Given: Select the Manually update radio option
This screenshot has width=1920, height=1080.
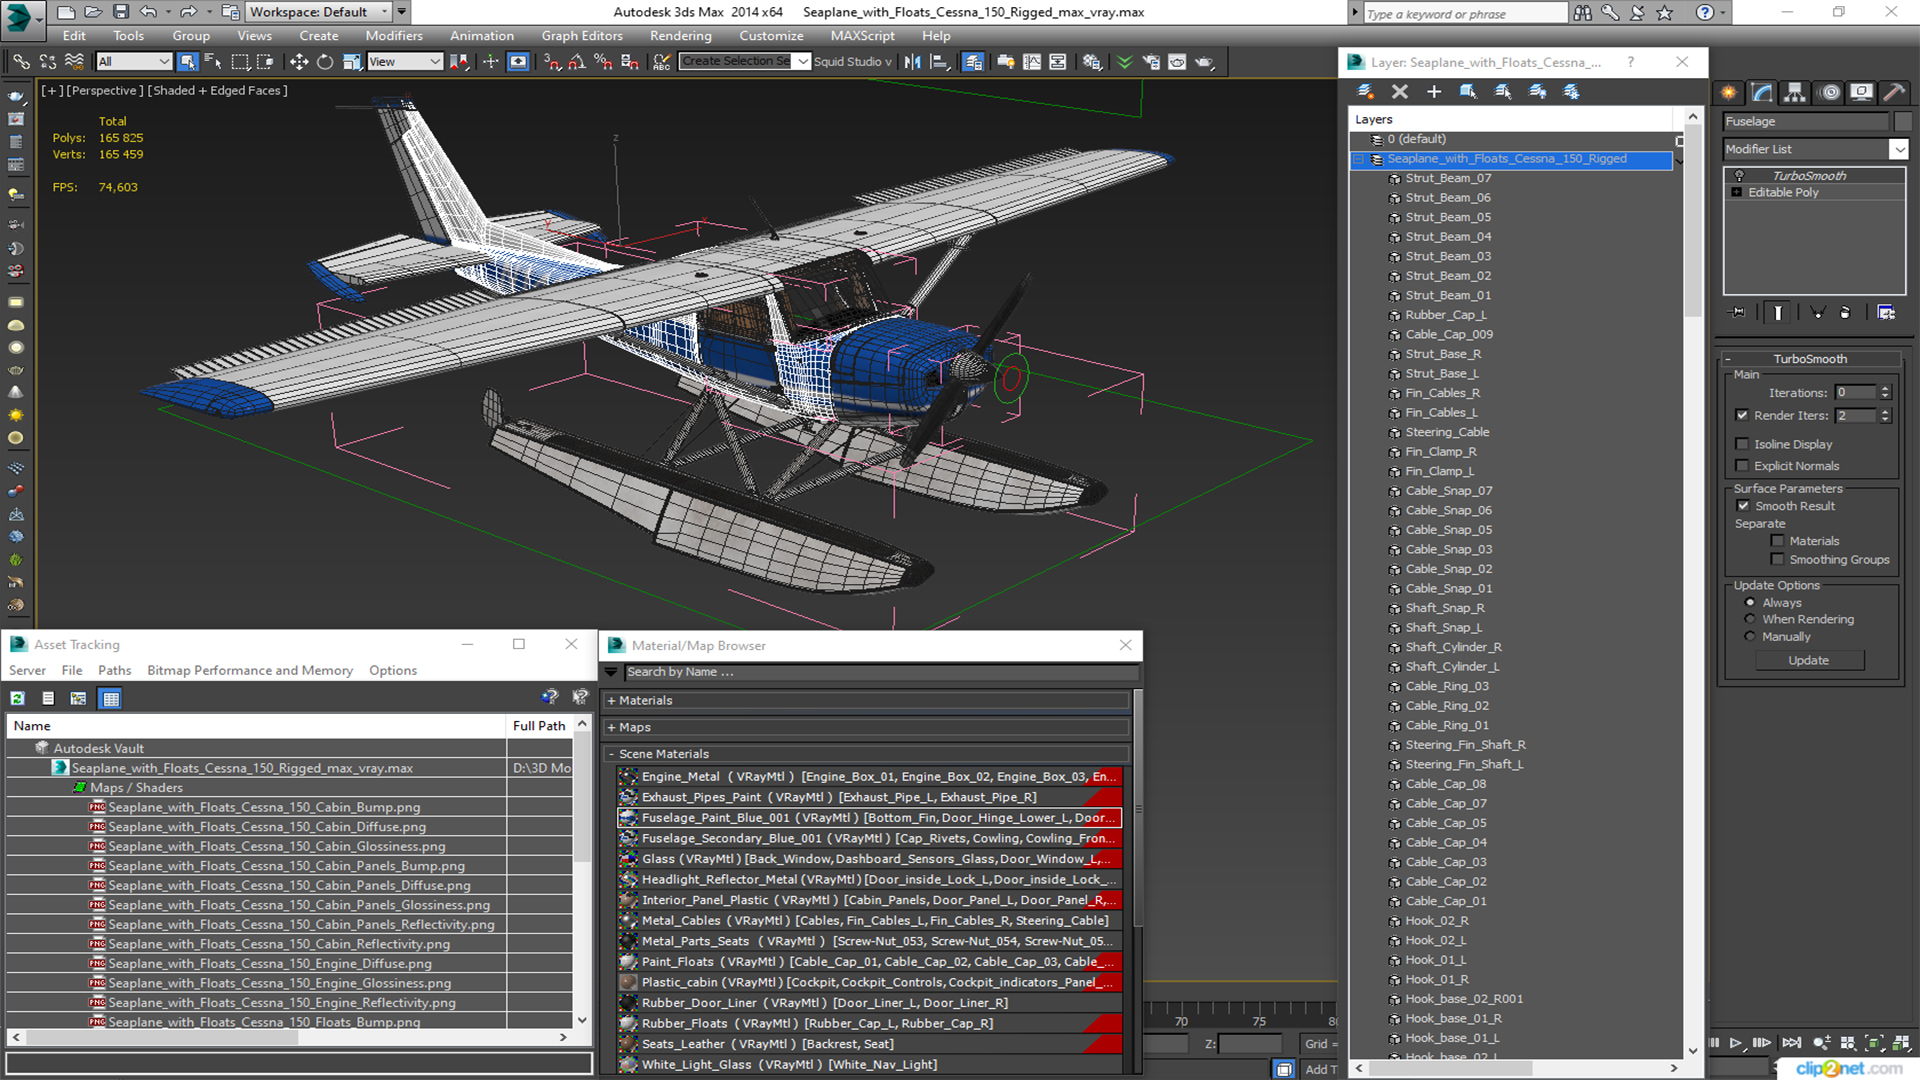Looking at the screenshot, I should [1749, 636].
